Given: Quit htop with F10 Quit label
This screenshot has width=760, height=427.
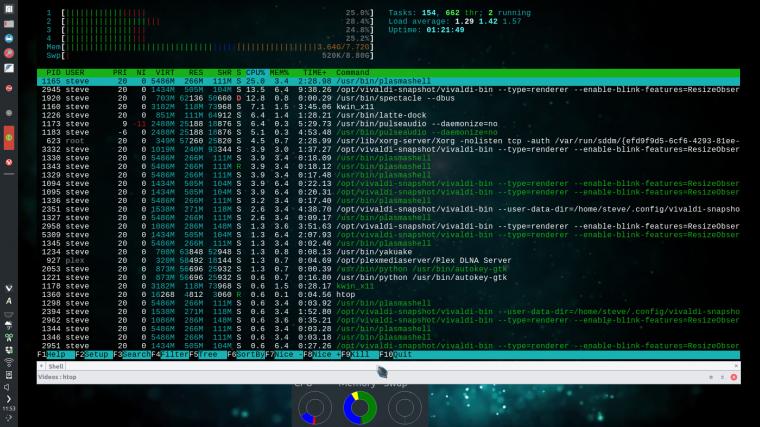Looking at the screenshot, I should click(396, 355).
